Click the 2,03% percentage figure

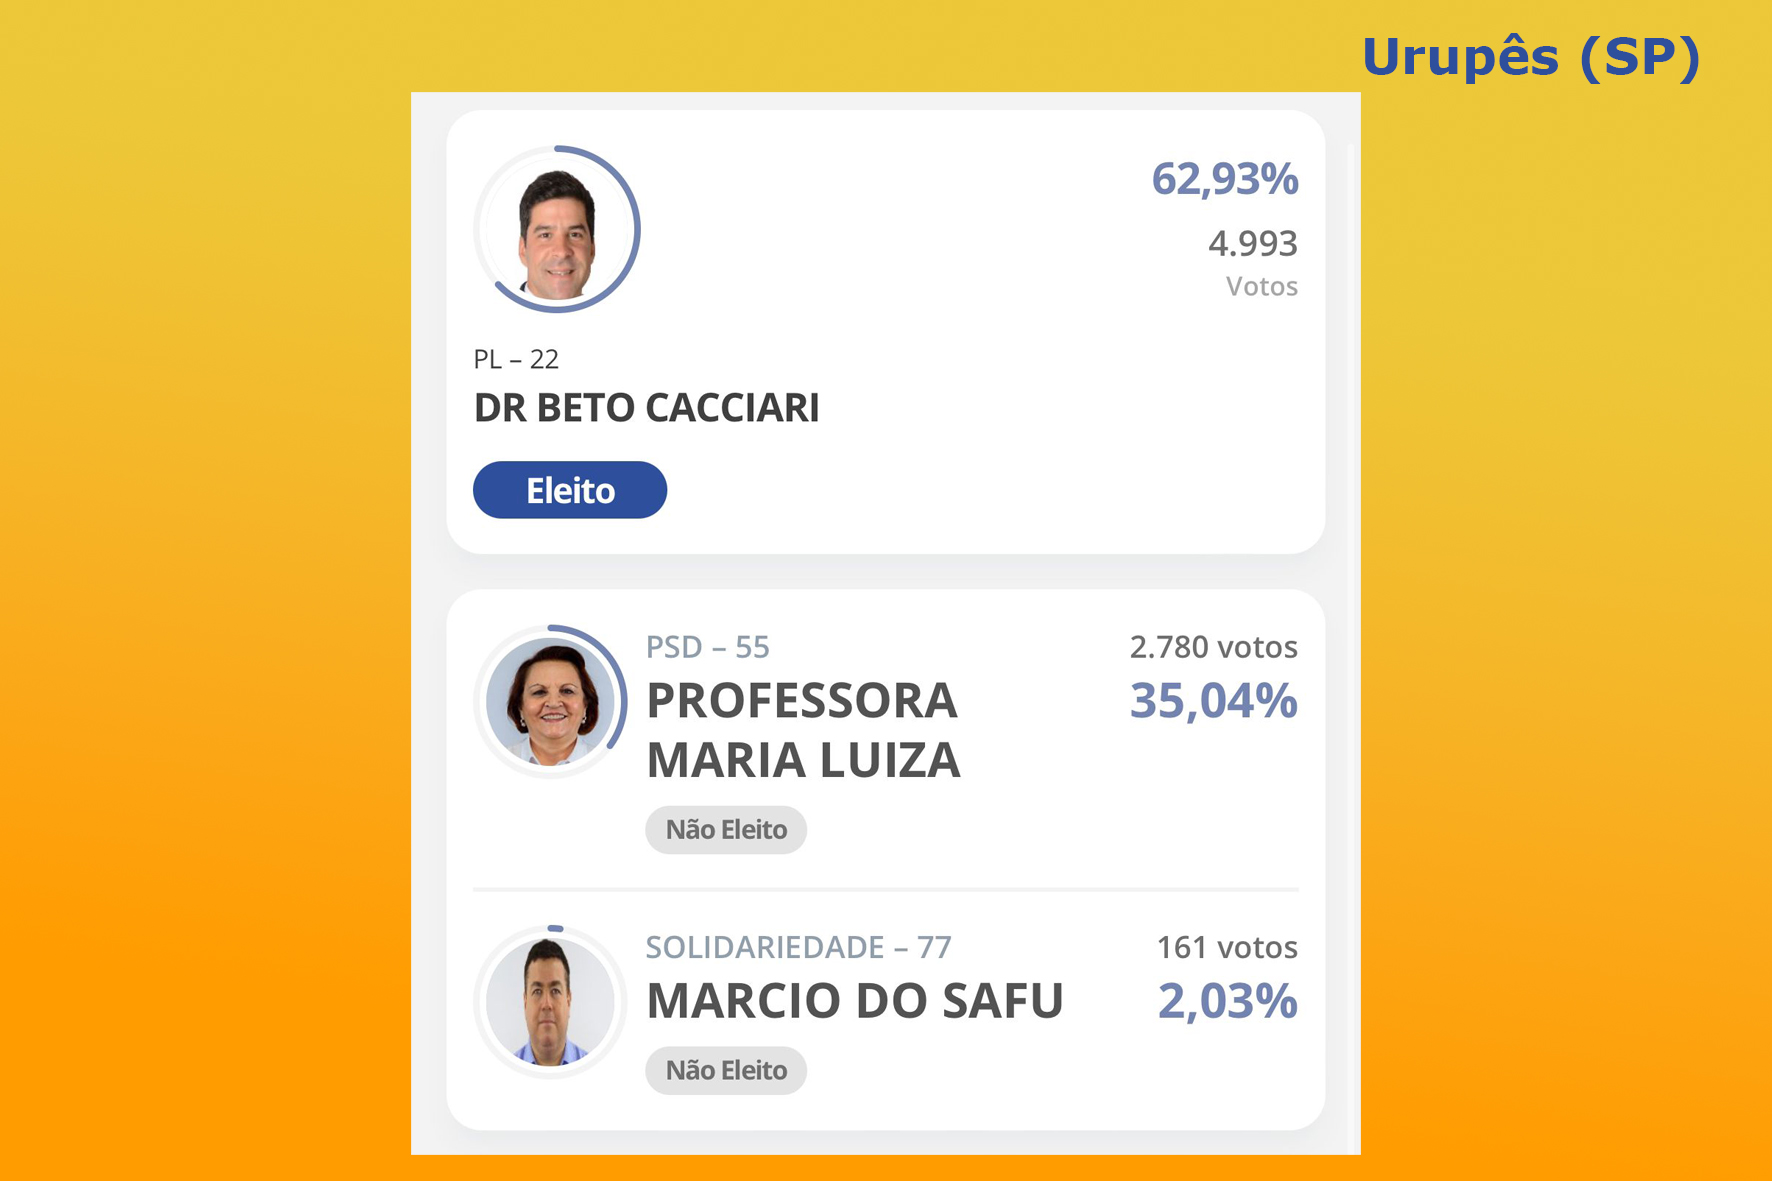click(x=1228, y=1001)
